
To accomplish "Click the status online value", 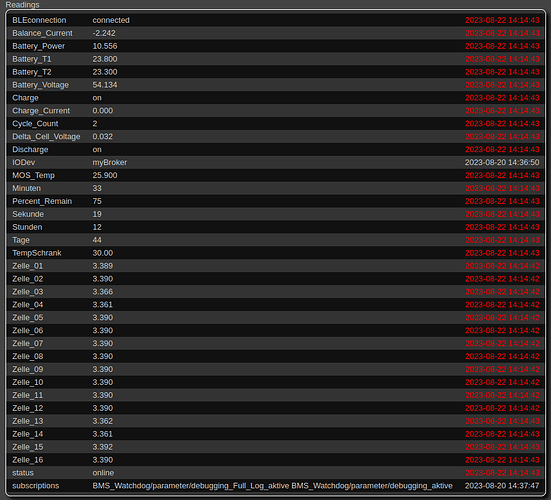I will click(103, 473).
